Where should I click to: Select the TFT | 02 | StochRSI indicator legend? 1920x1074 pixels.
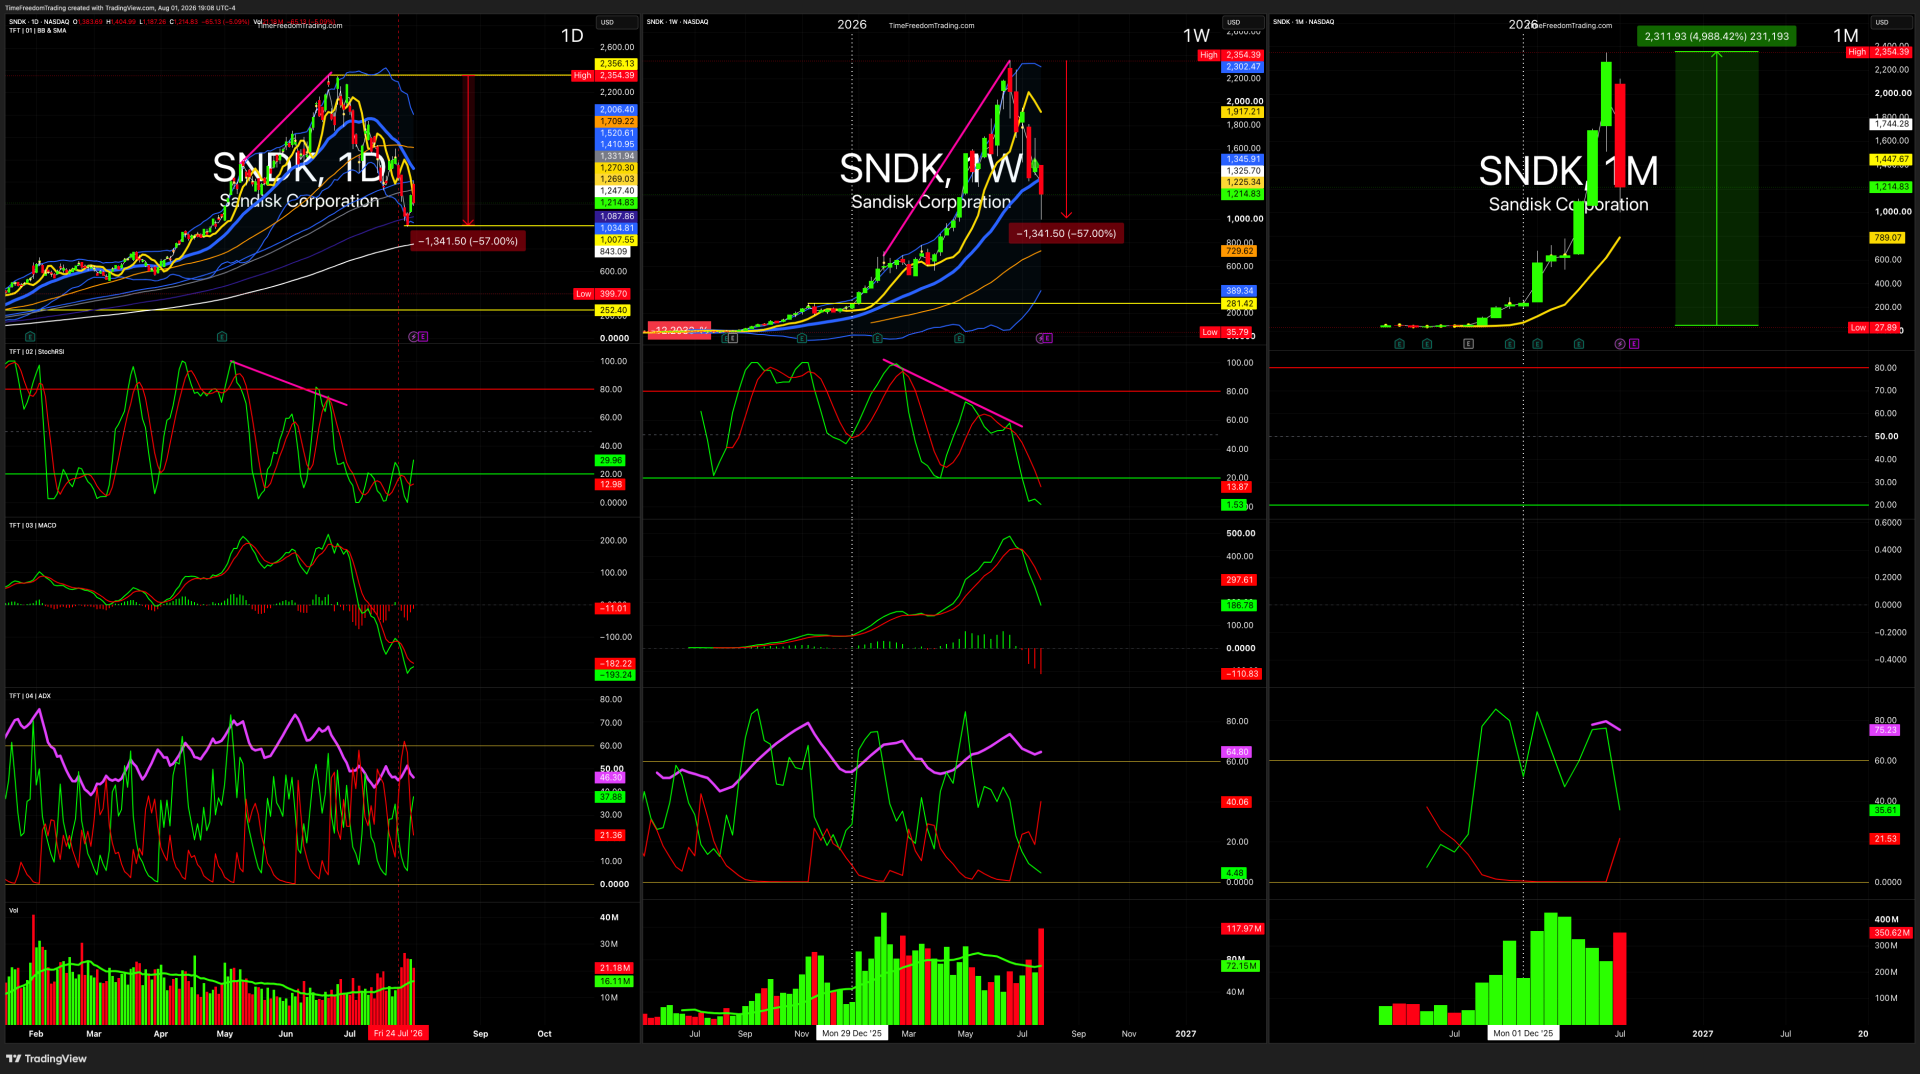pos(36,352)
